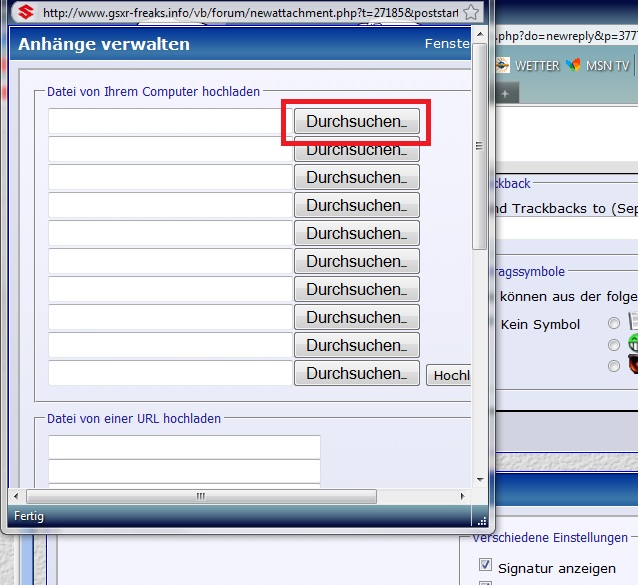Click the last Durchsuchen button
Image resolution: width=638 pixels, height=585 pixels.
tap(356, 373)
